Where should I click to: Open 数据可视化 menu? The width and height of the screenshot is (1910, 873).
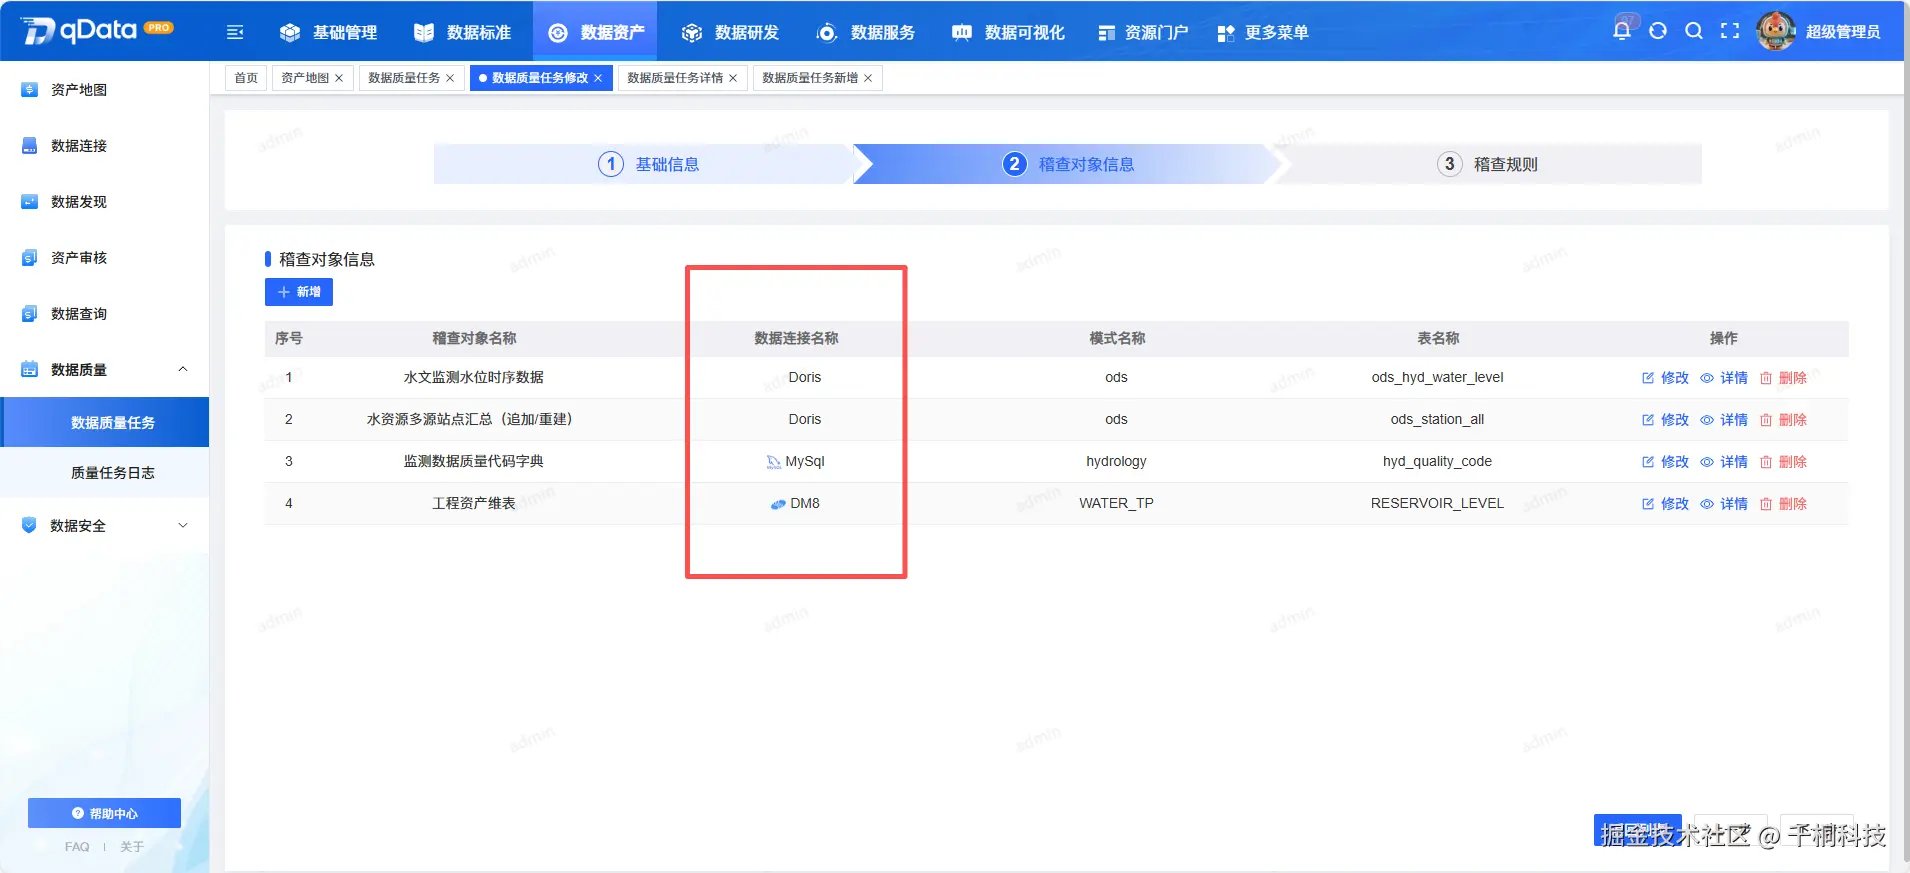pyautogui.click(x=1008, y=32)
